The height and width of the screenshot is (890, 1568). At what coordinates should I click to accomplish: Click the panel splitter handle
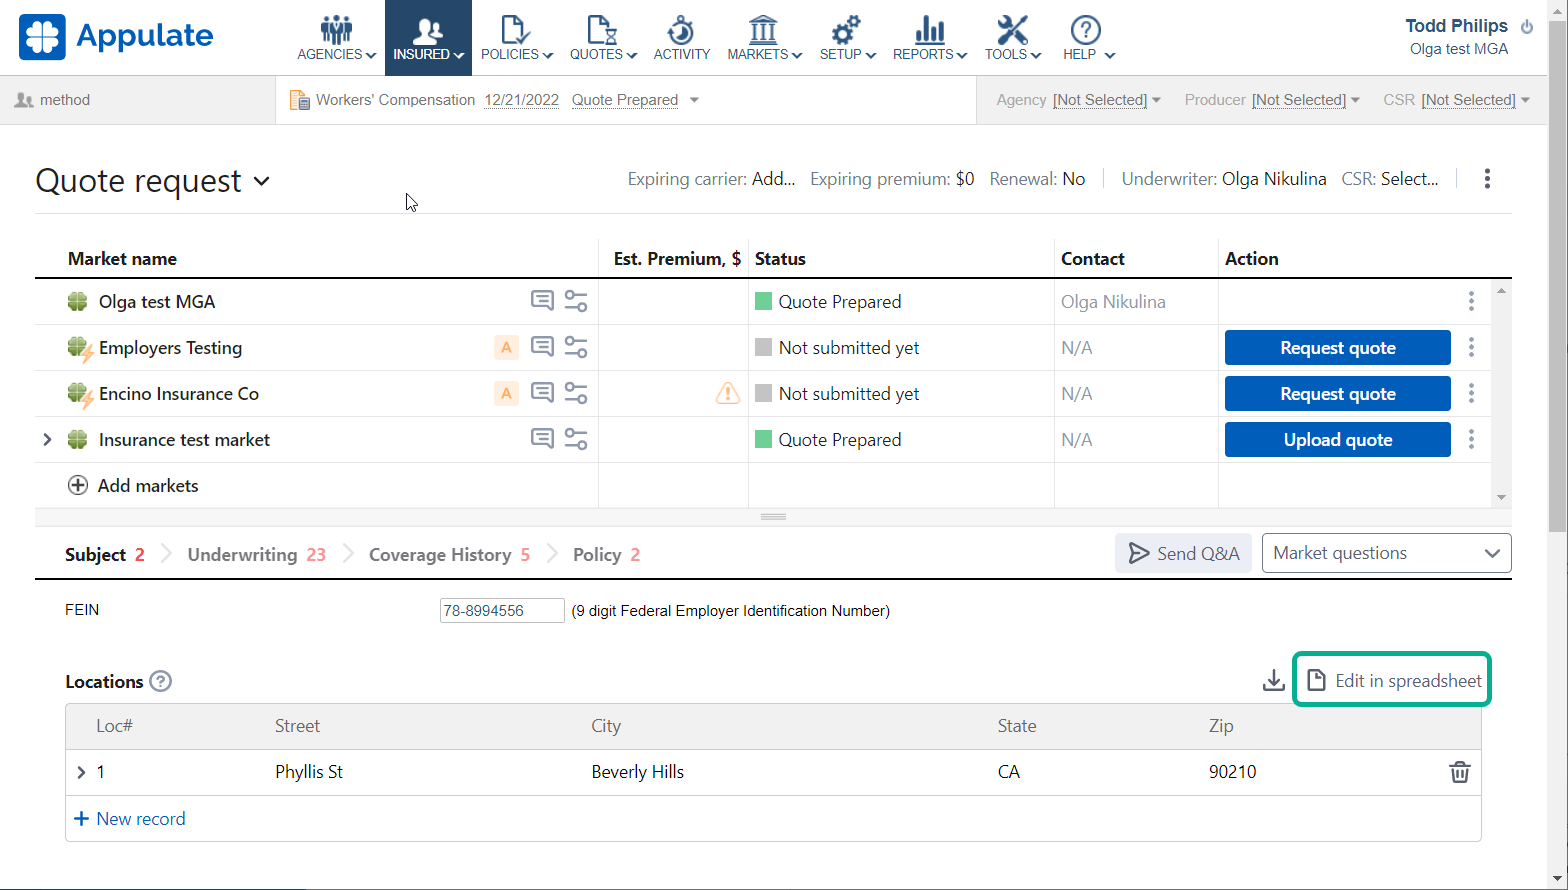773,517
